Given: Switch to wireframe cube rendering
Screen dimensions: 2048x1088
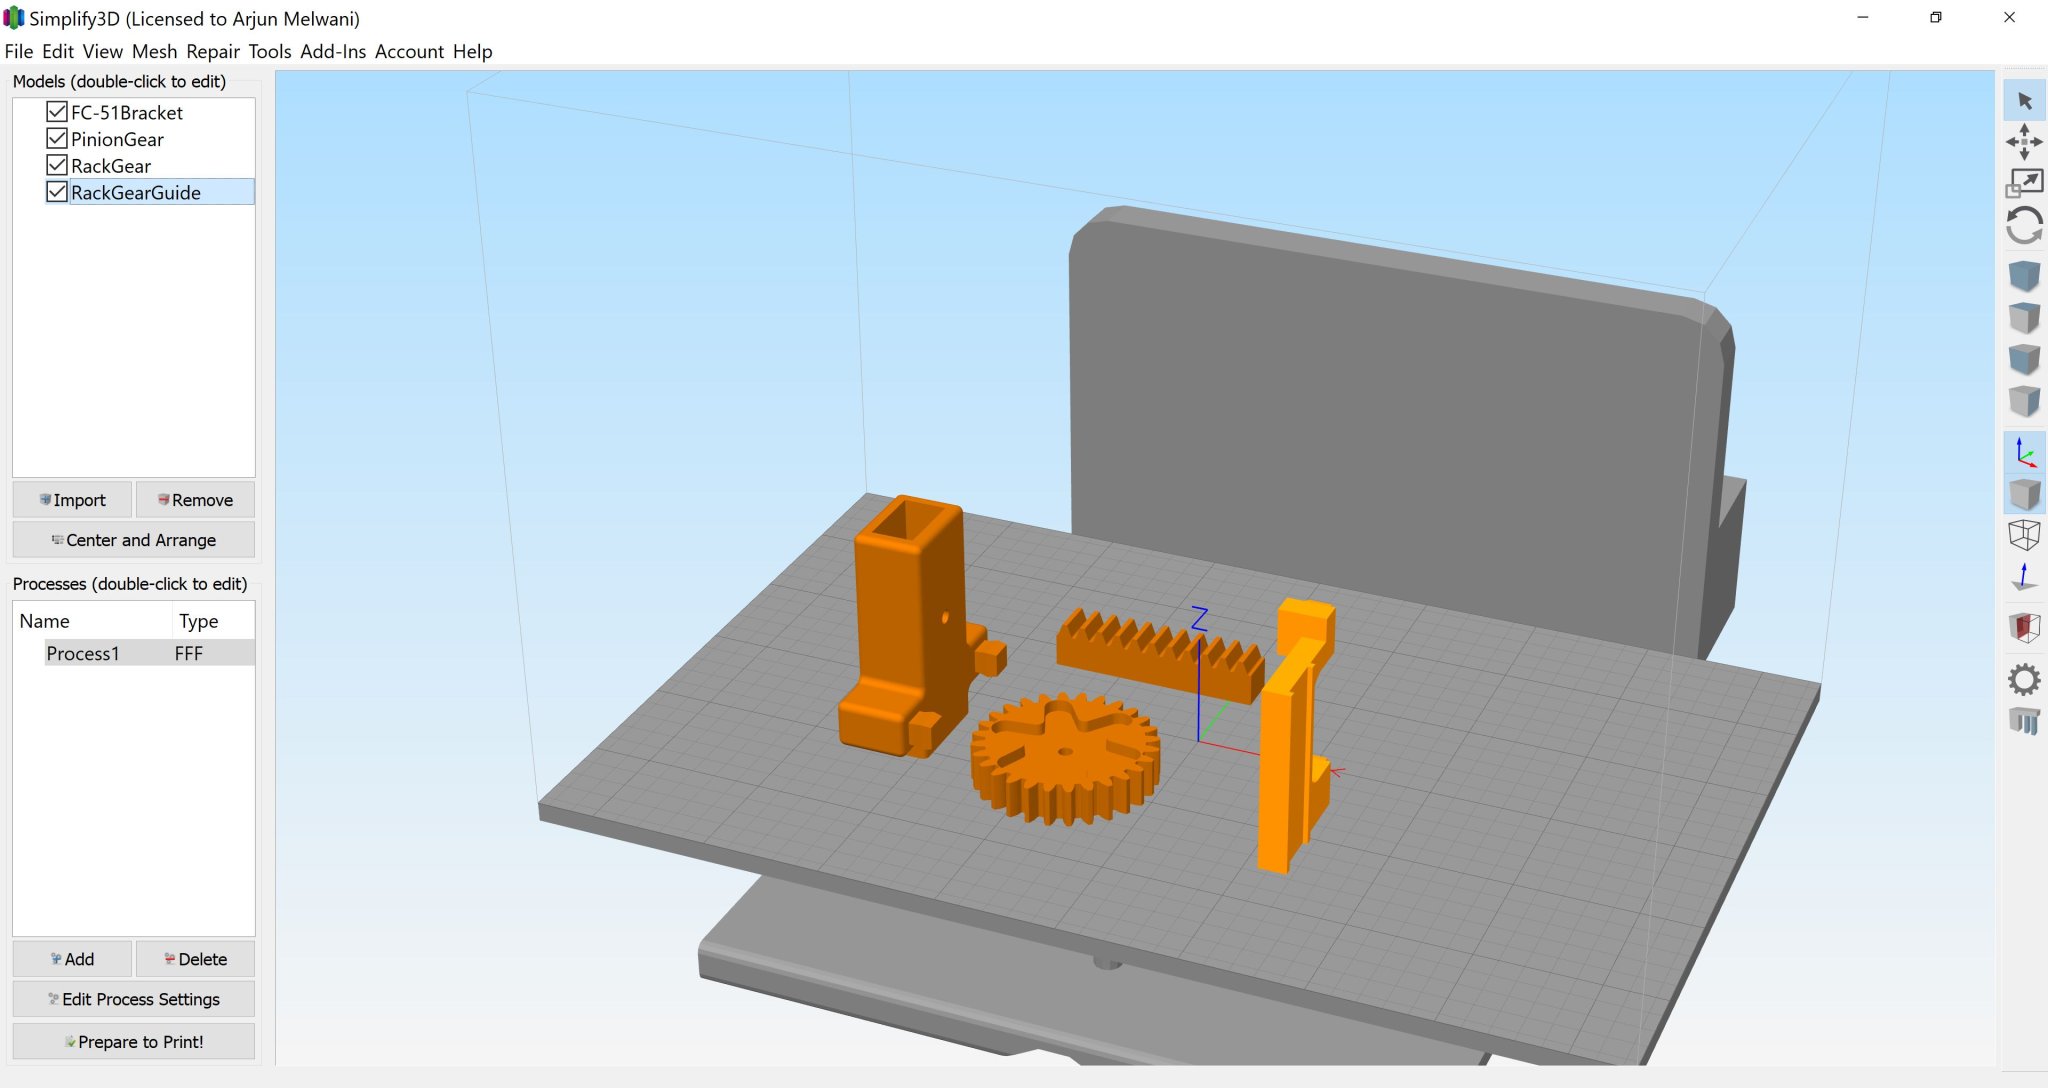Looking at the screenshot, I should (x=2024, y=535).
